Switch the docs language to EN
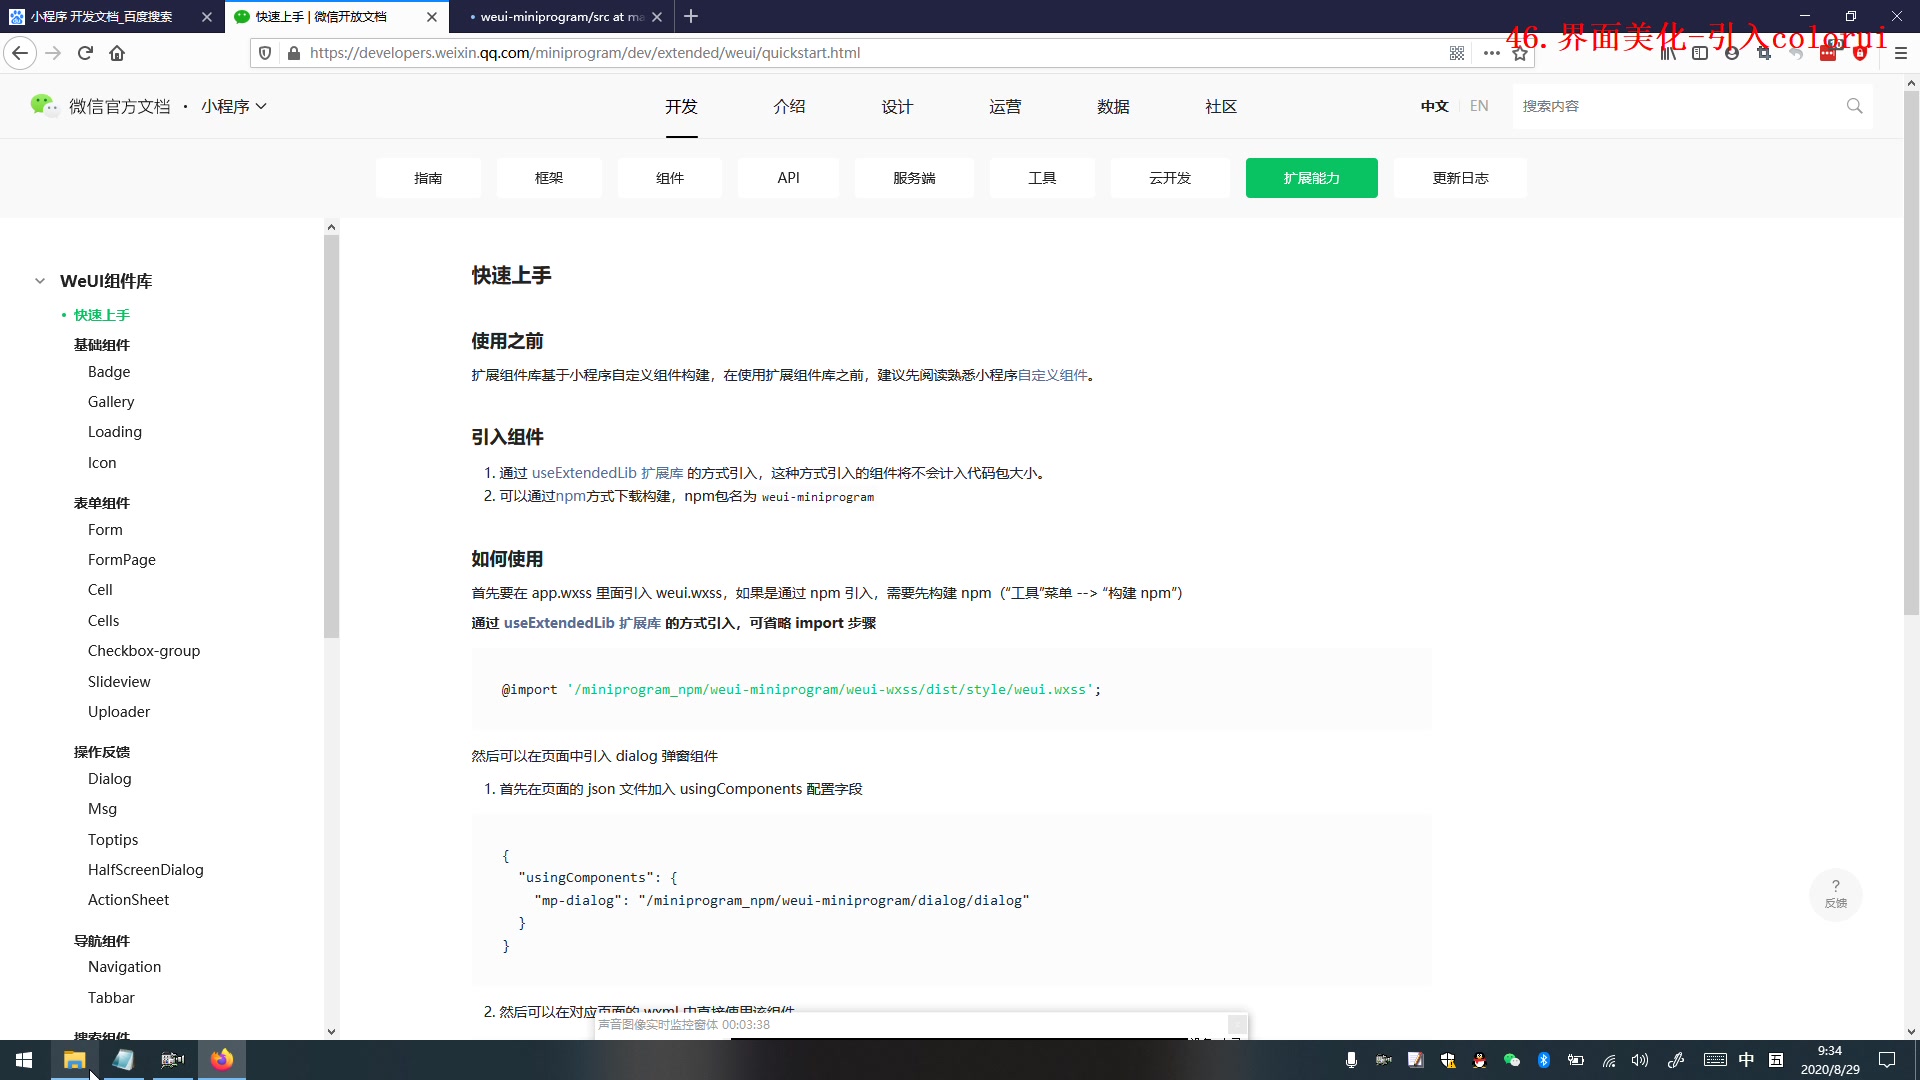This screenshot has width=1920, height=1080. pyautogui.click(x=1479, y=106)
